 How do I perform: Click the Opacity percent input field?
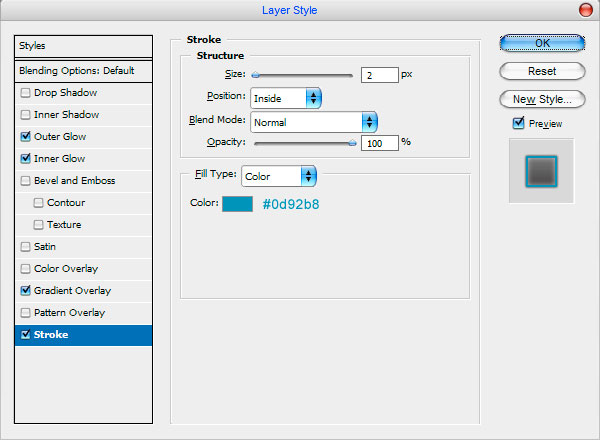click(x=380, y=143)
